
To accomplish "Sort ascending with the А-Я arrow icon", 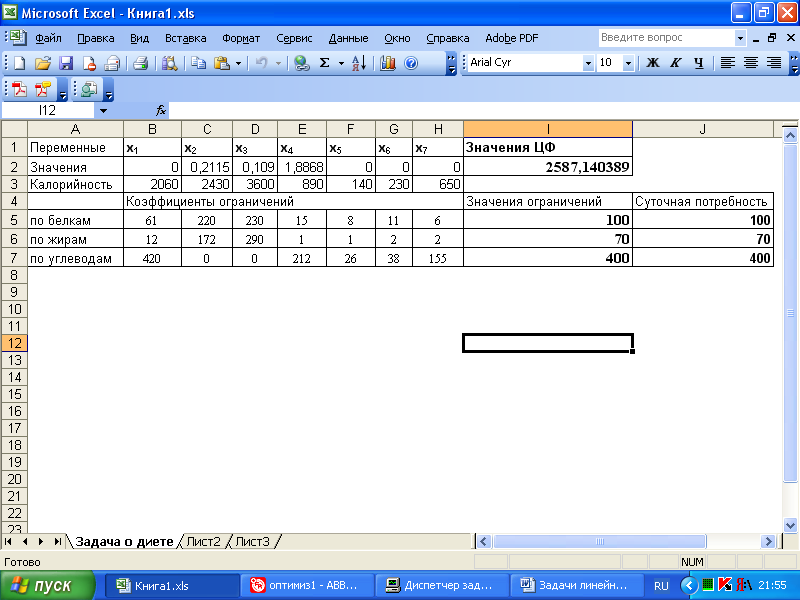I will [359, 63].
